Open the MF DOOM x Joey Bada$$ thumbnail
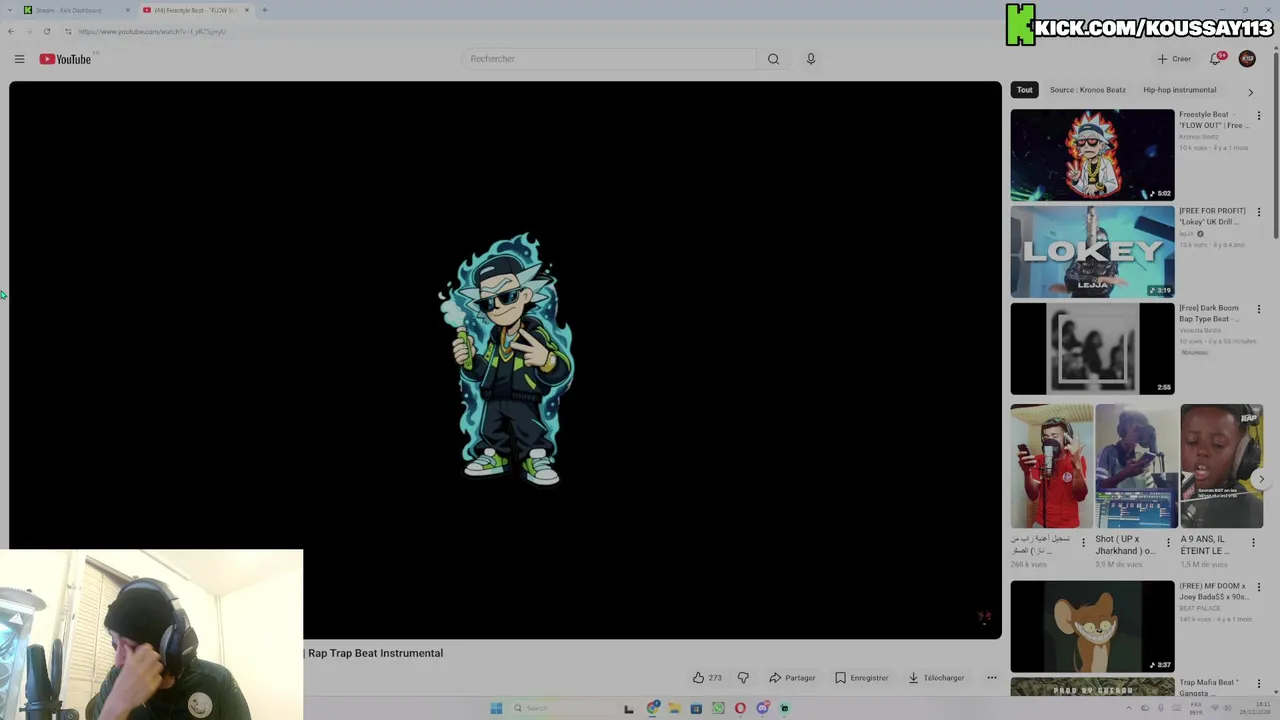This screenshot has height=720, width=1280. [x=1092, y=626]
